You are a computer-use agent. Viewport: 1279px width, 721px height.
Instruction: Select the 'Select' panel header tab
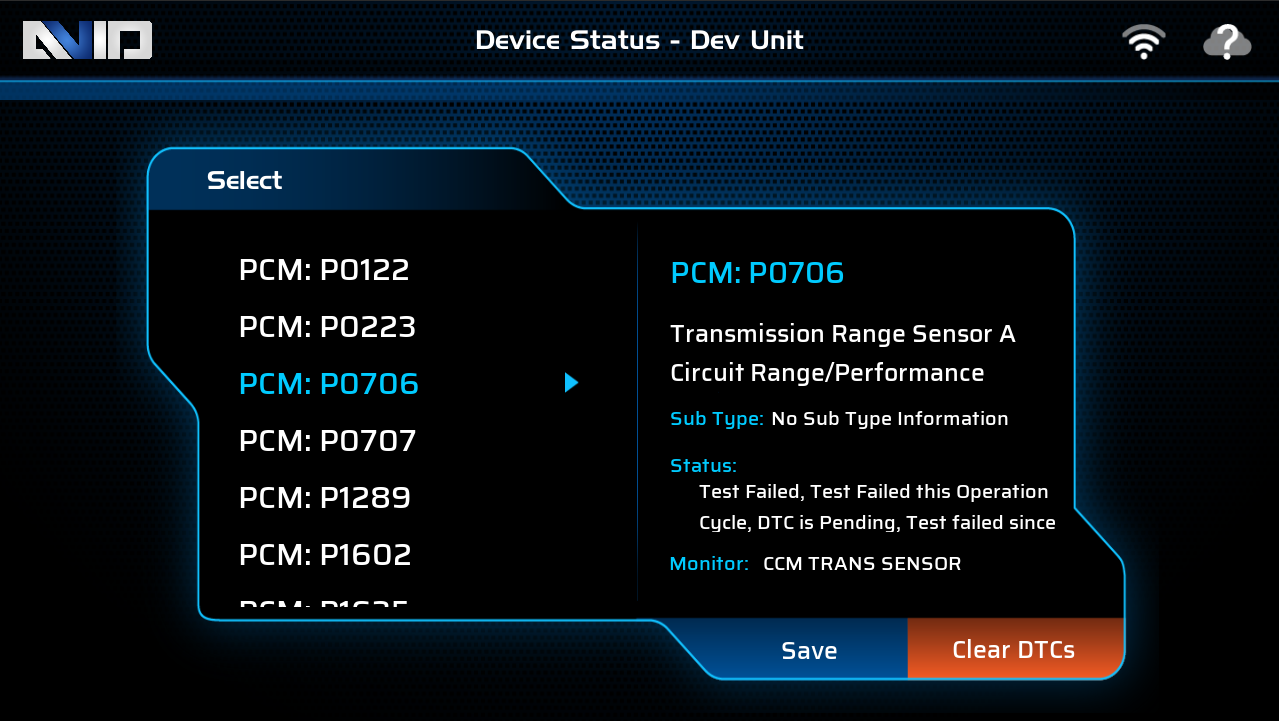[245, 181]
